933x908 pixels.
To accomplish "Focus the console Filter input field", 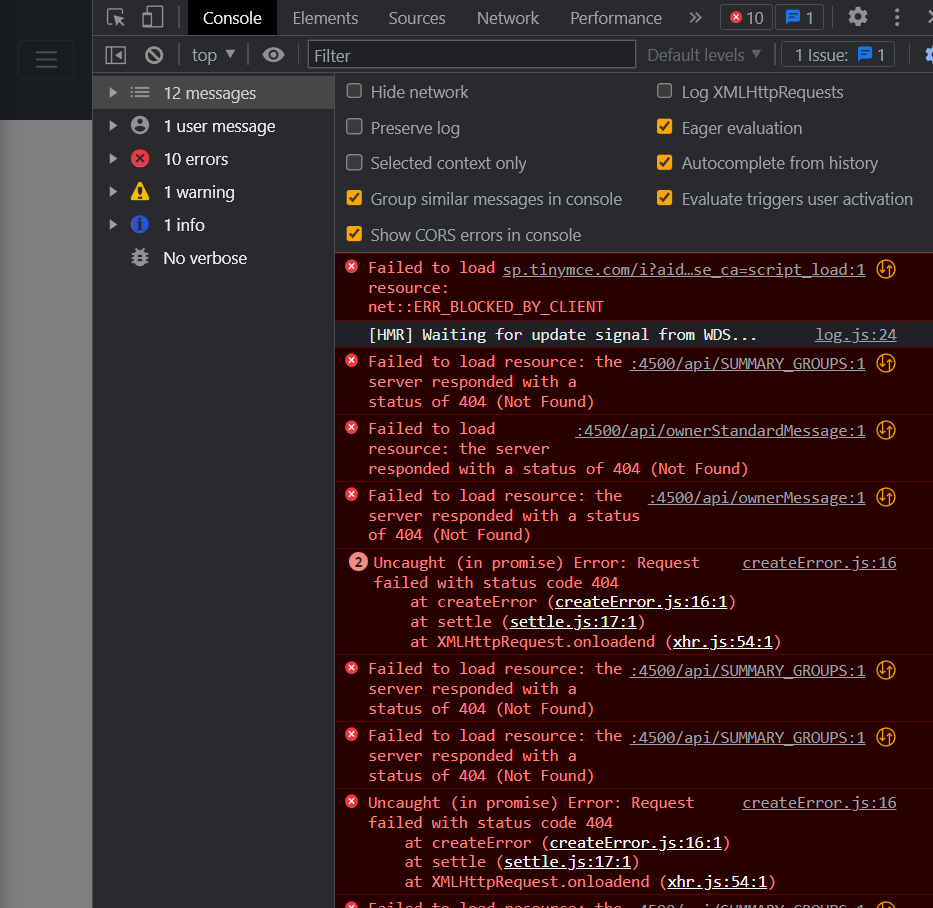I will click(471, 55).
